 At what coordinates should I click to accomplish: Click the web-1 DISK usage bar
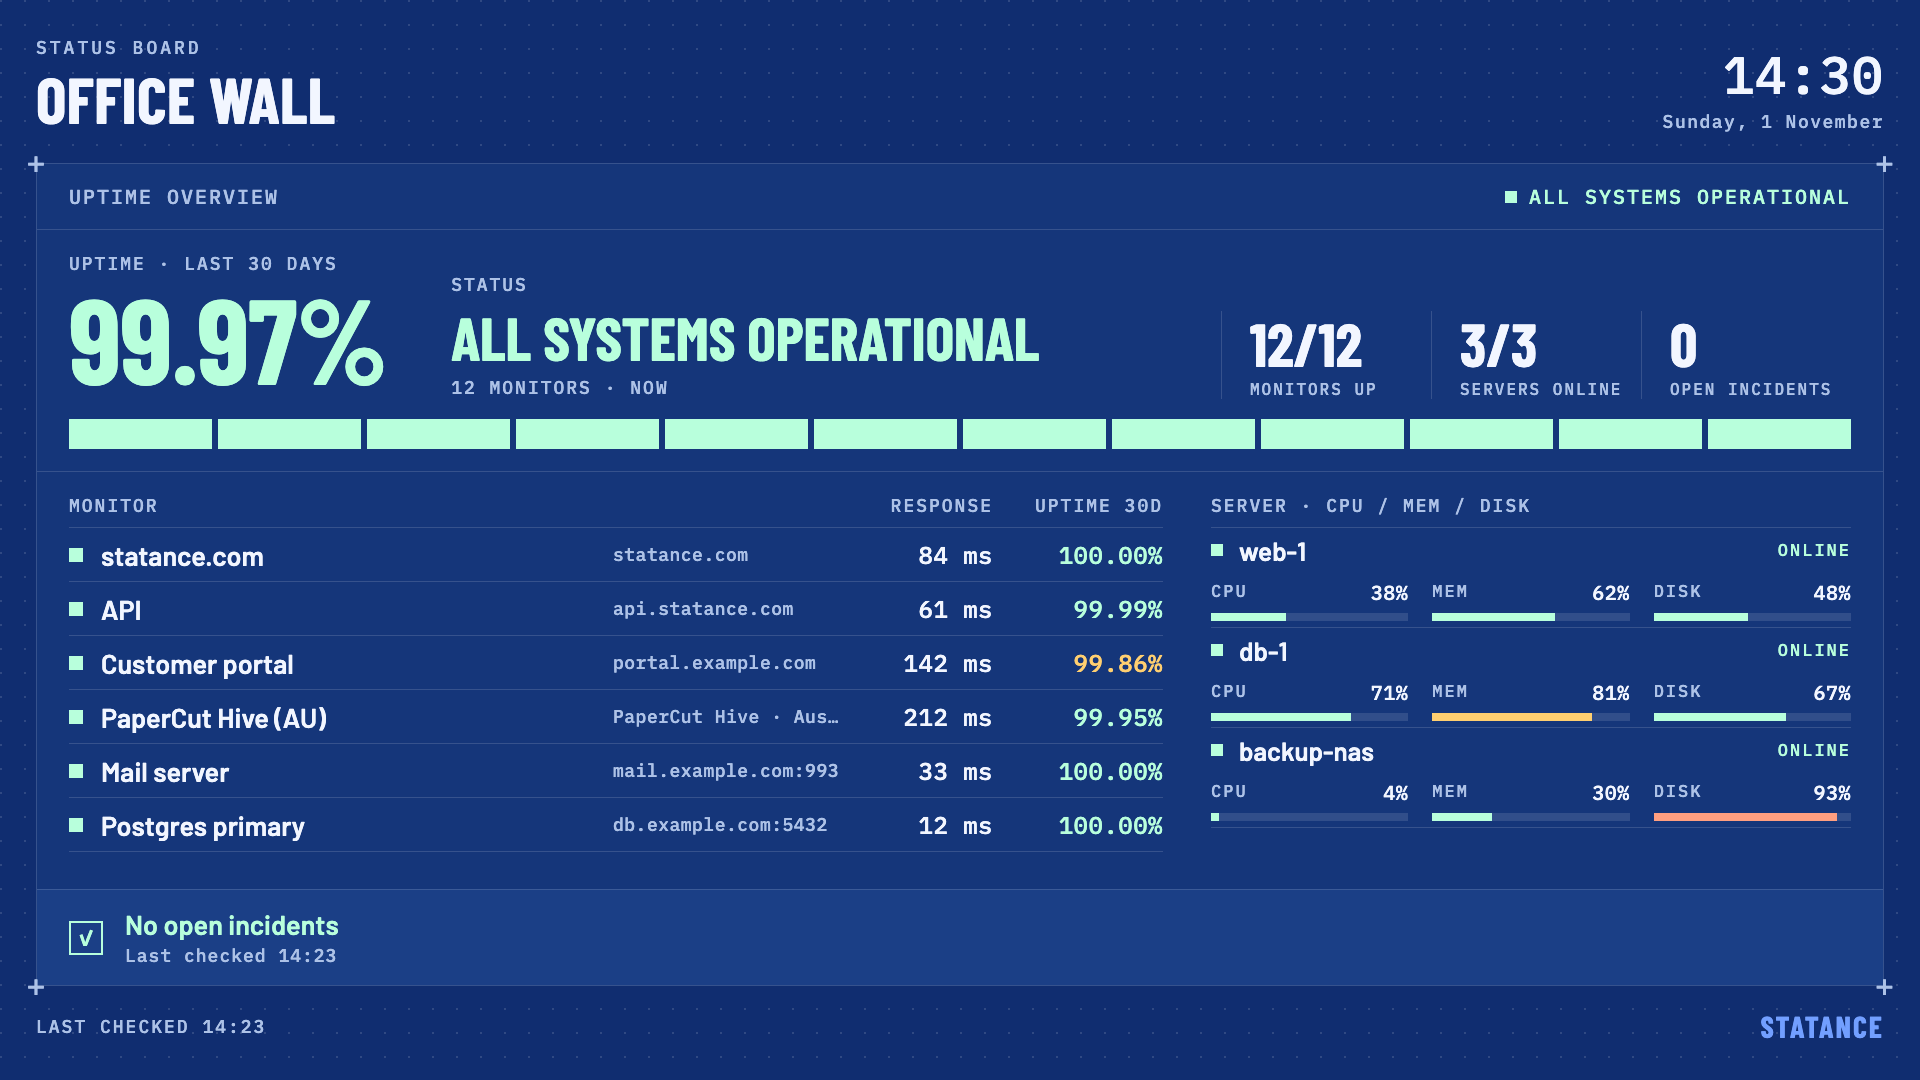1752,617
